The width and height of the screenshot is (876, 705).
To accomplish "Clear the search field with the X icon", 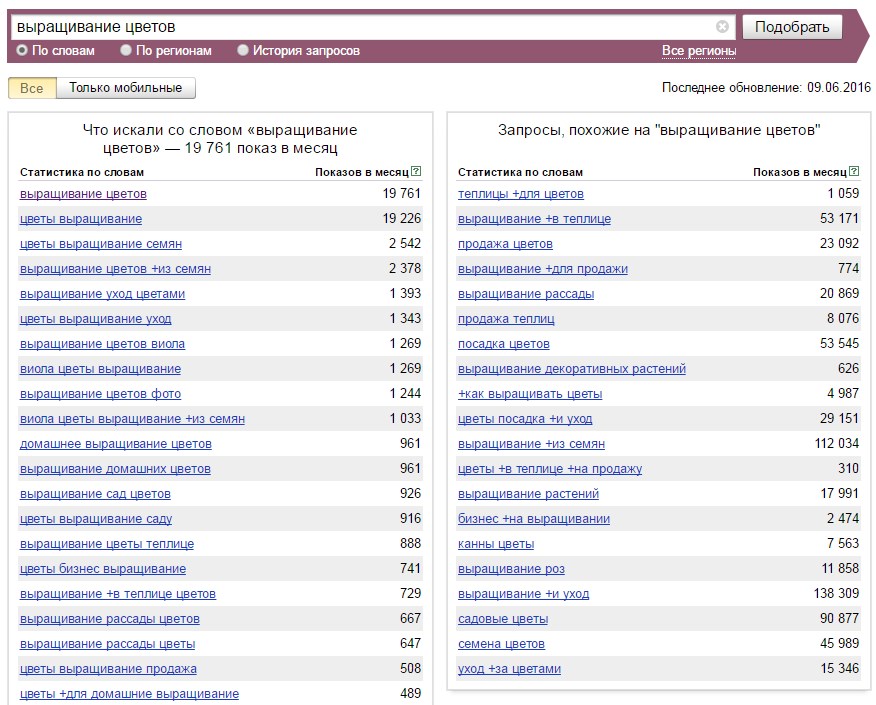I will pos(722,27).
